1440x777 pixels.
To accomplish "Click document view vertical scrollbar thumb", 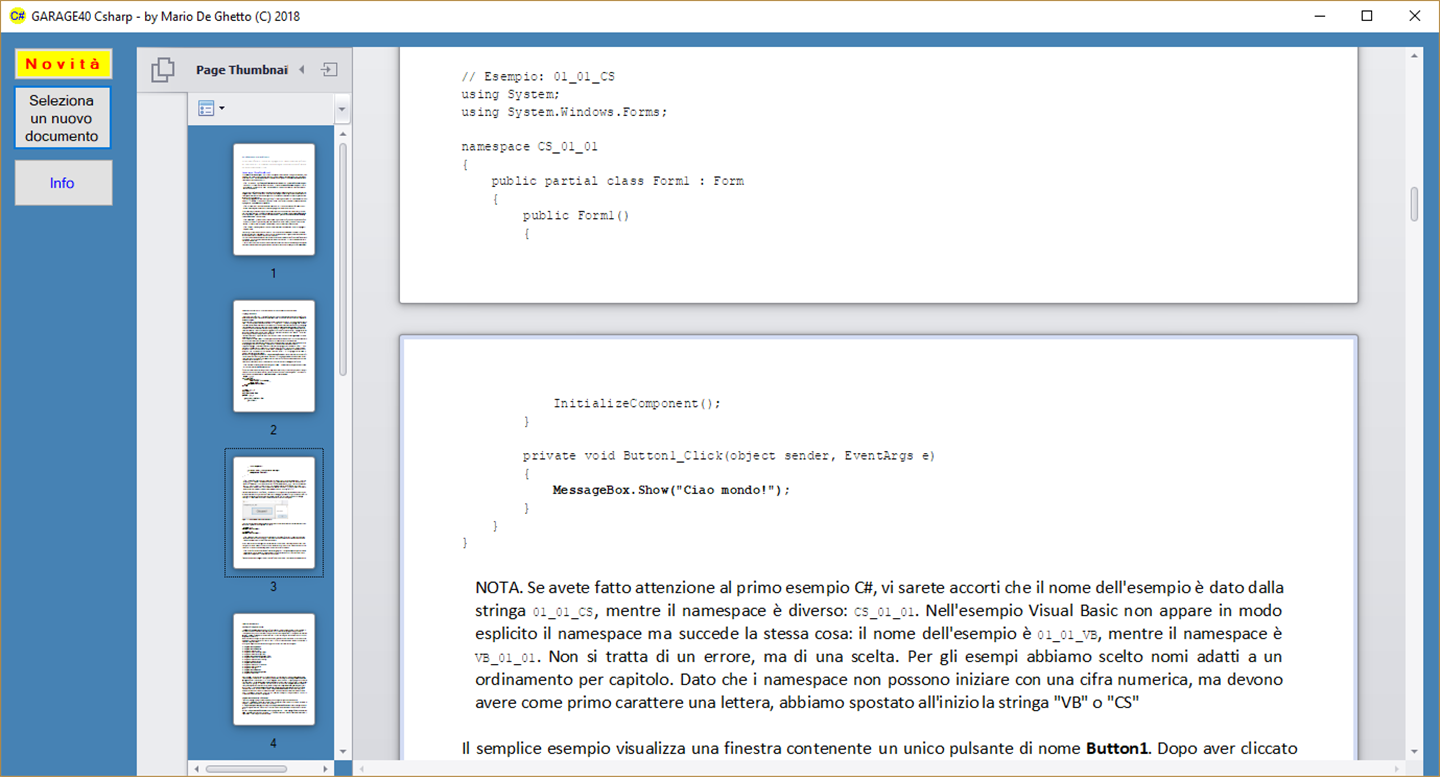I will tap(1414, 204).
